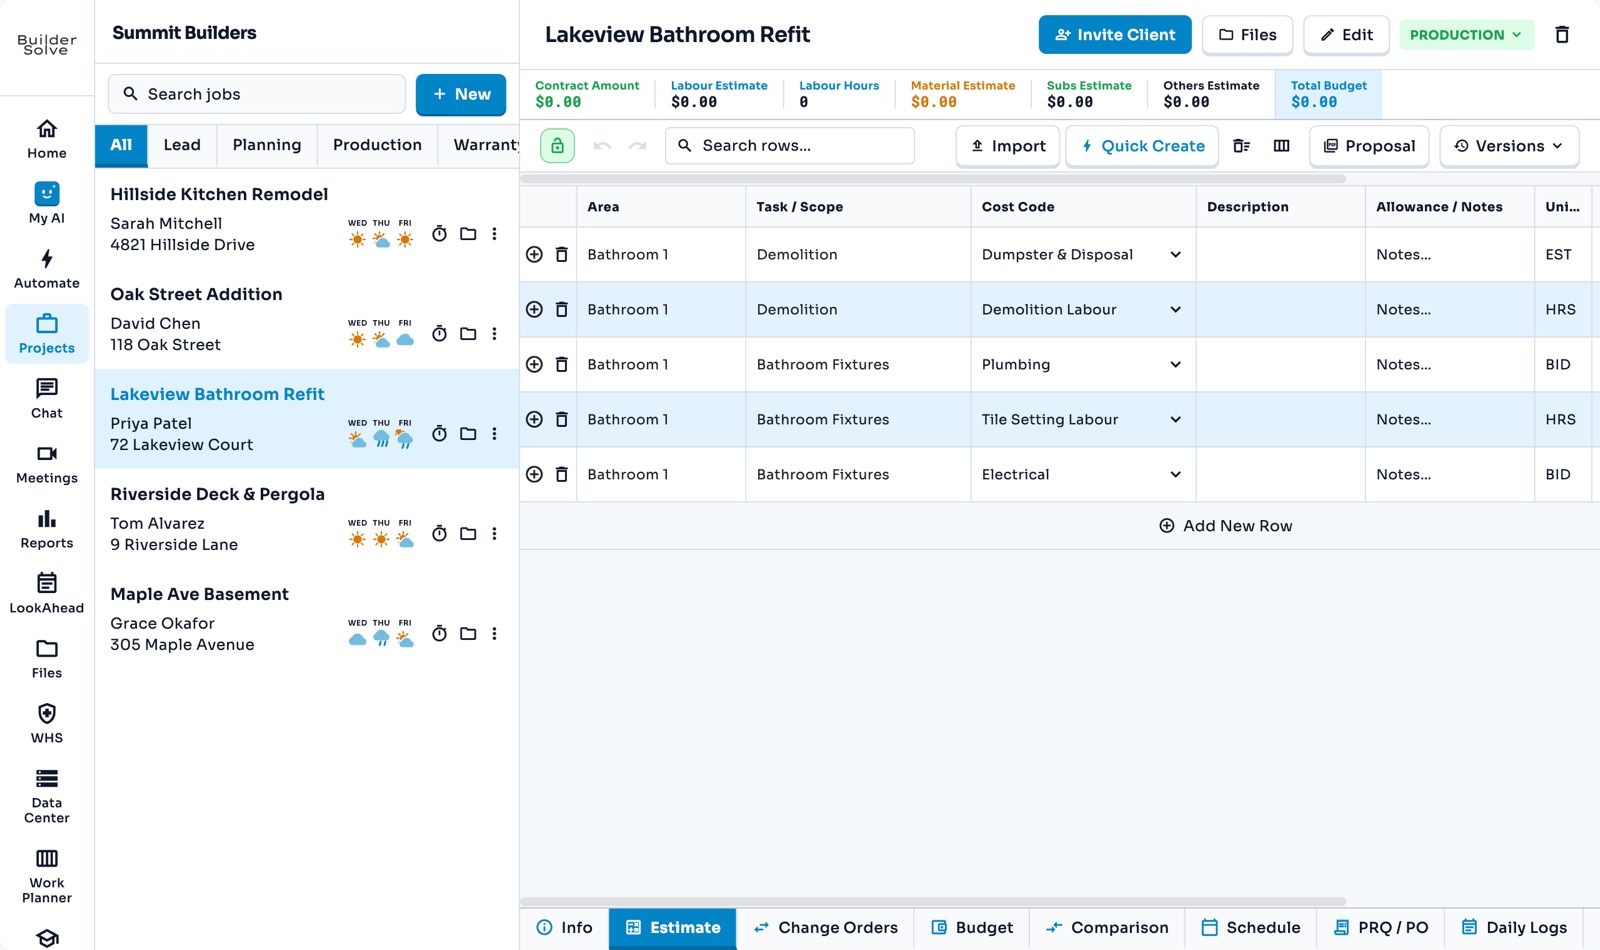This screenshot has height=950, width=1600.
Task: Click the bottom horizontal scrollbar
Action: pyautogui.click(x=933, y=901)
